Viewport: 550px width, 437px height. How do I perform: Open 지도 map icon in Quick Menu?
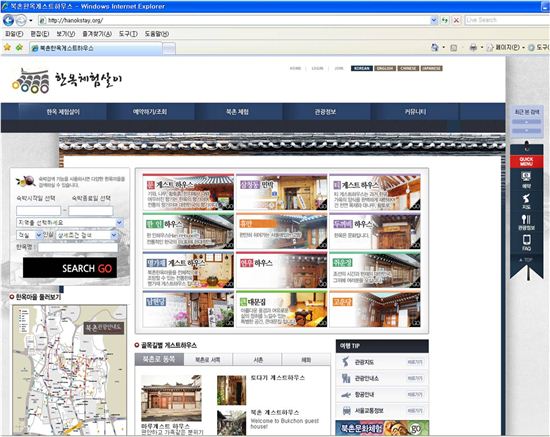[x=526, y=201]
